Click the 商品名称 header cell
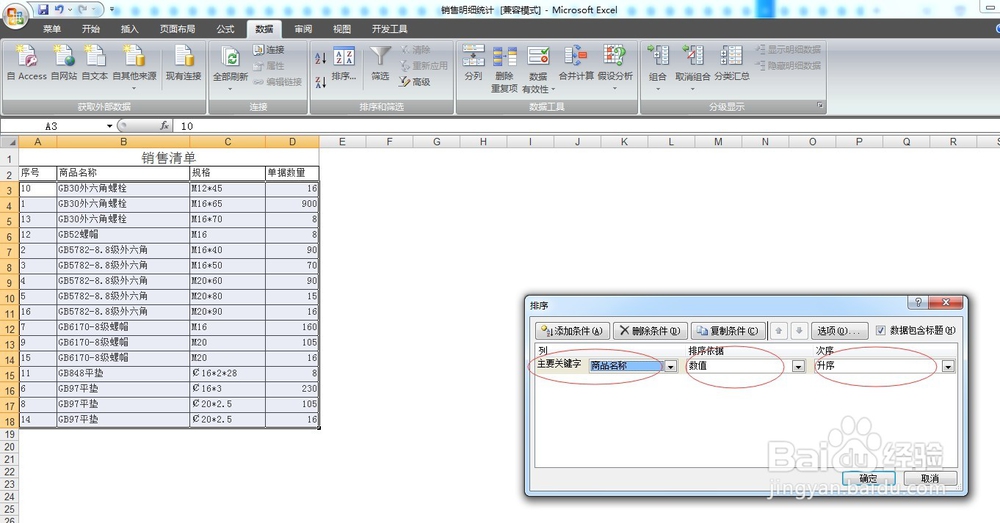1000x523 pixels. (123, 173)
